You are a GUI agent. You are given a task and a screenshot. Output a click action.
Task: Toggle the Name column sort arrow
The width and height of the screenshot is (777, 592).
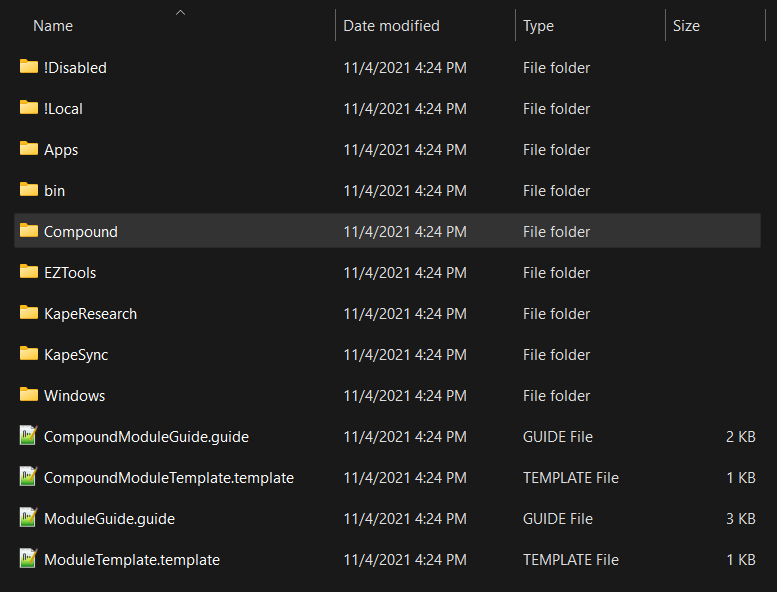pos(180,13)
